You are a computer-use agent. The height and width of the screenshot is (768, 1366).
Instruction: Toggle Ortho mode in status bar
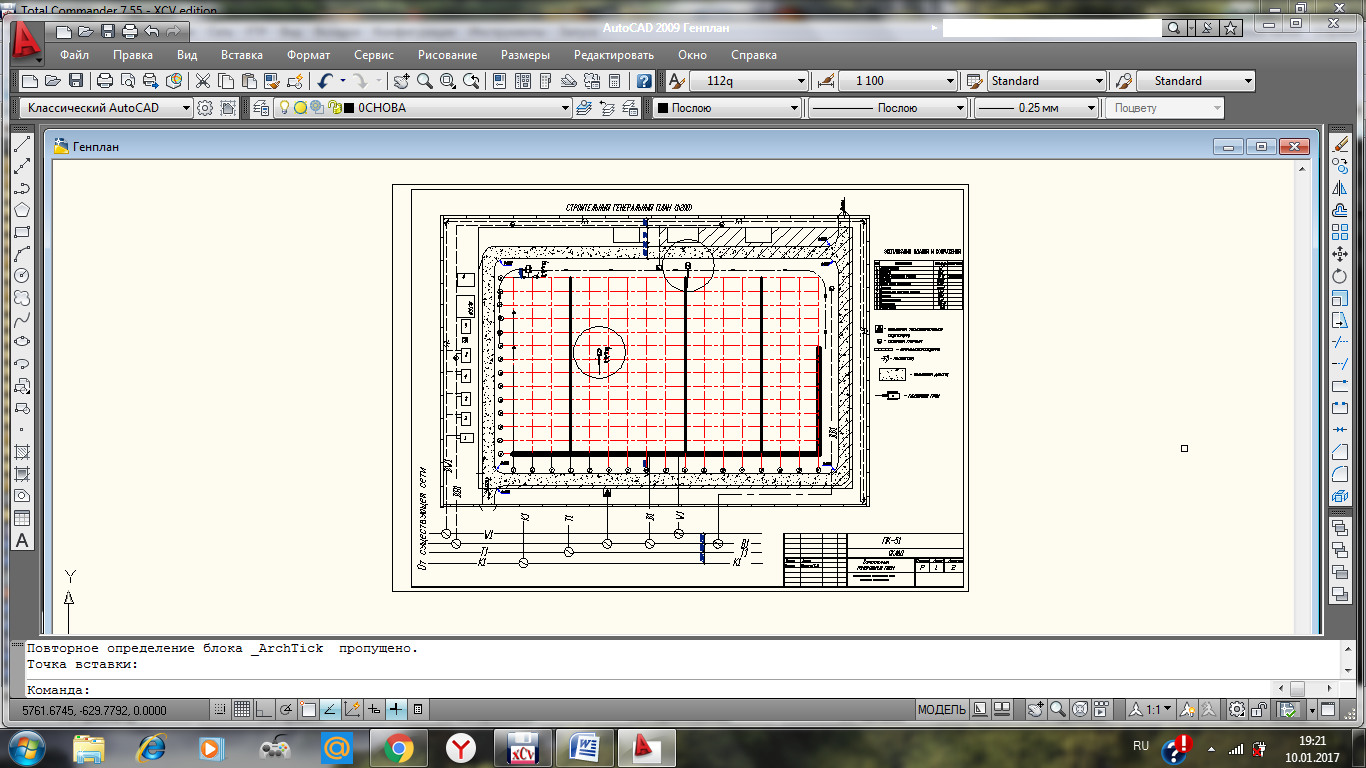pos(263,709)
